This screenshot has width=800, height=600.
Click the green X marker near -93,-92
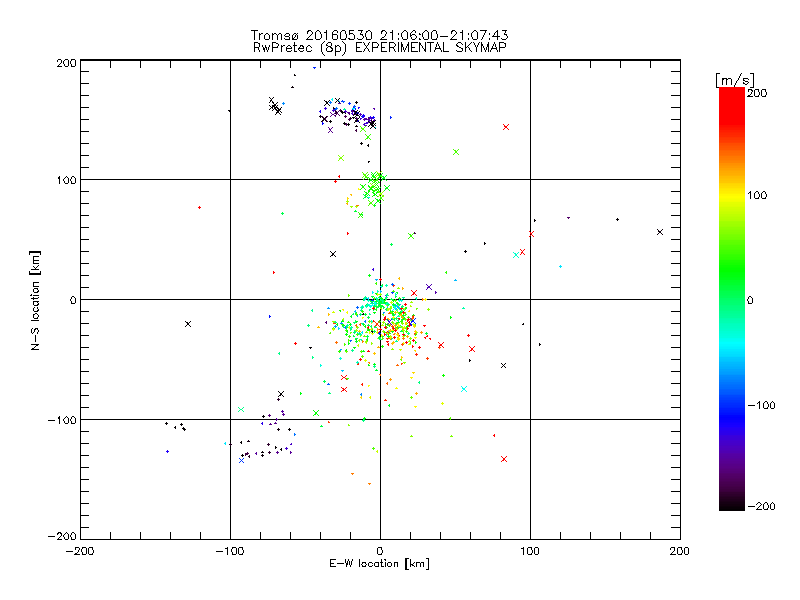241,410
